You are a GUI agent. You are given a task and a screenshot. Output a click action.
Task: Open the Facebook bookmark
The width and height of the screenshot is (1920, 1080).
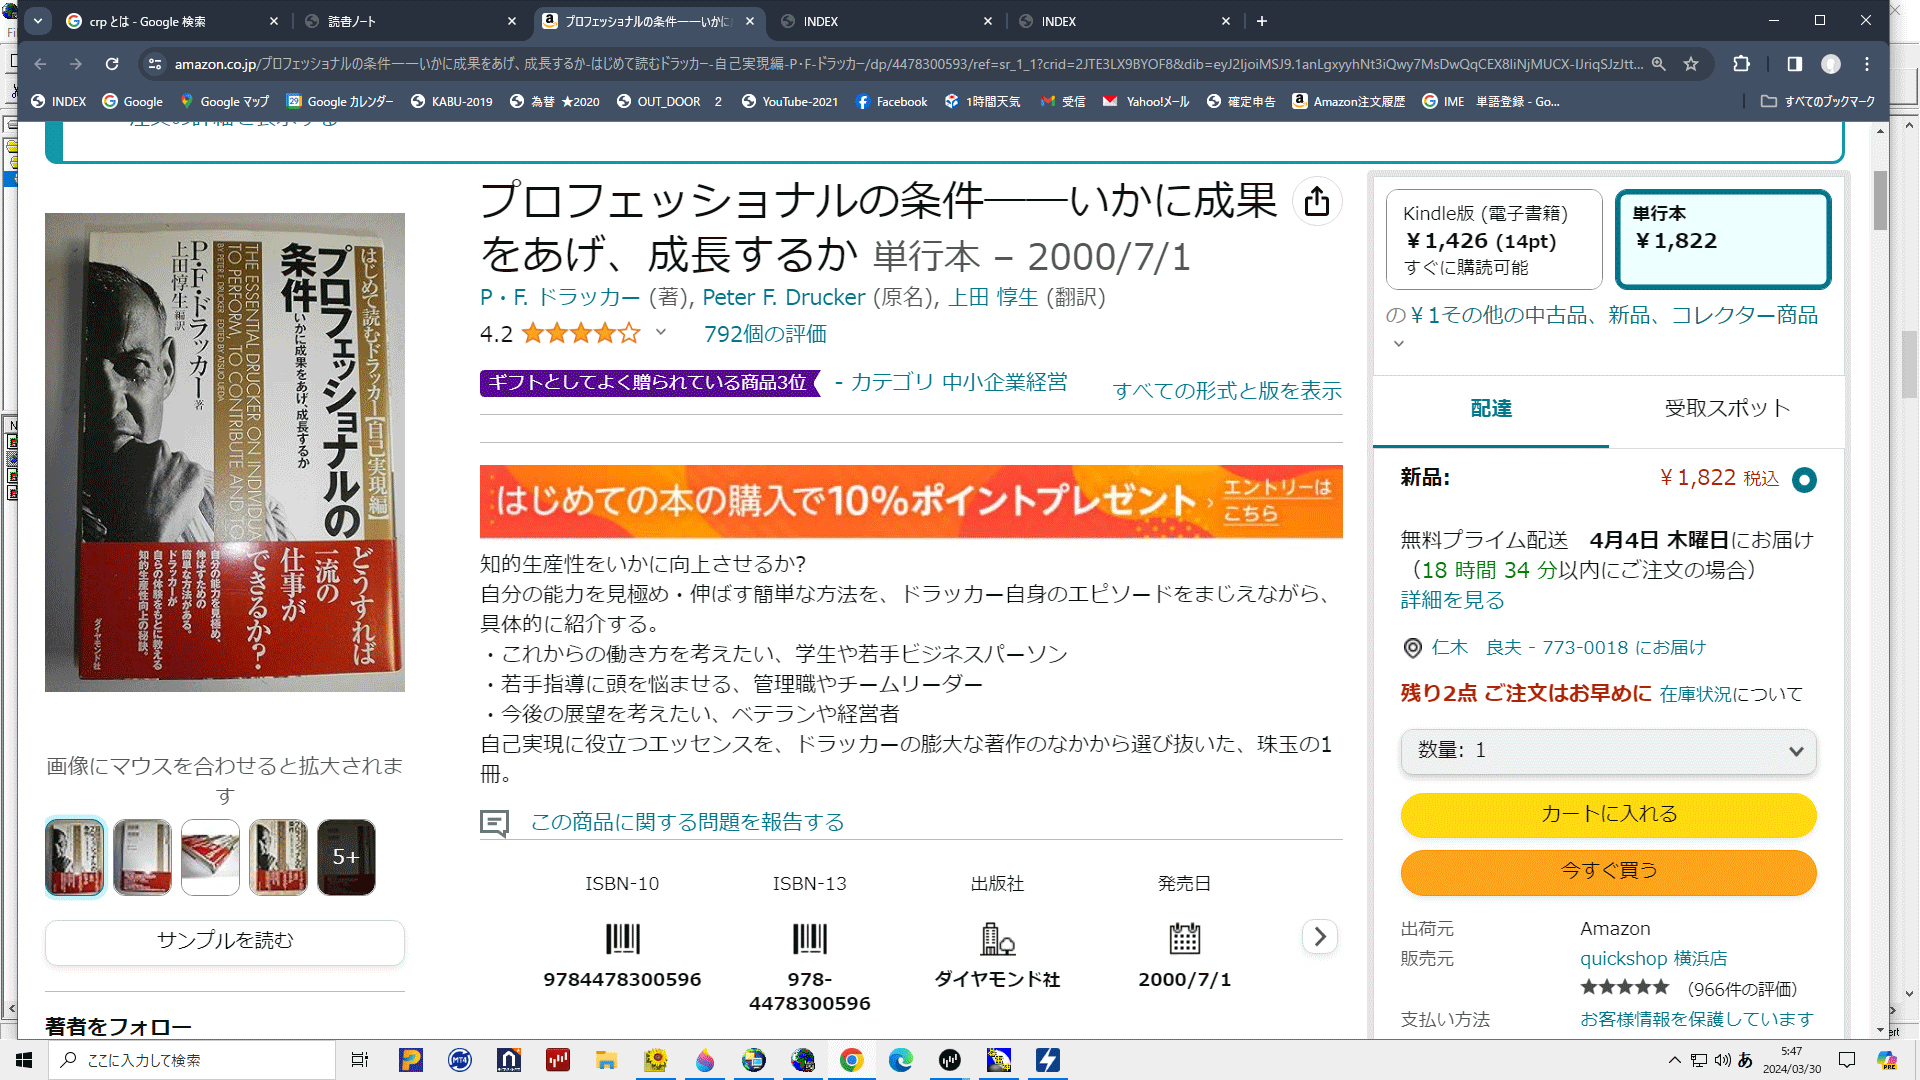click(x=891, y=102)
